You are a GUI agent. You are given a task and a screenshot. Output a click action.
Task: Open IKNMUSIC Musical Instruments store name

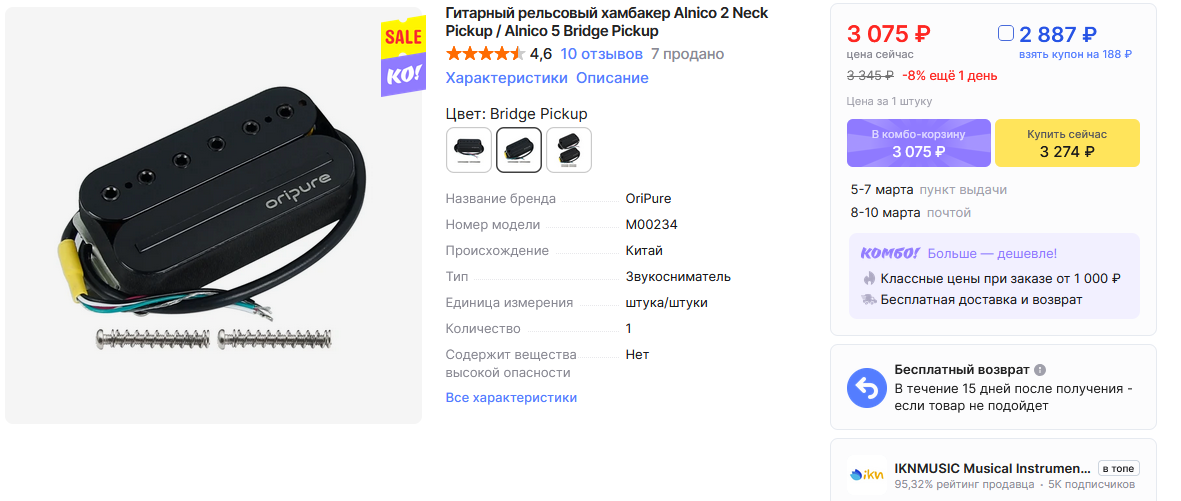tap(992, 468)
